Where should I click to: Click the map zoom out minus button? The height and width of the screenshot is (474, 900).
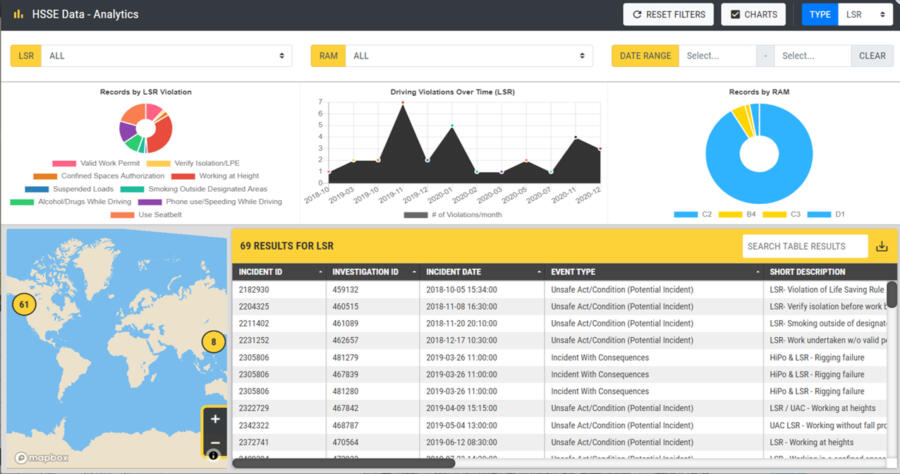(x=215, y=443)
